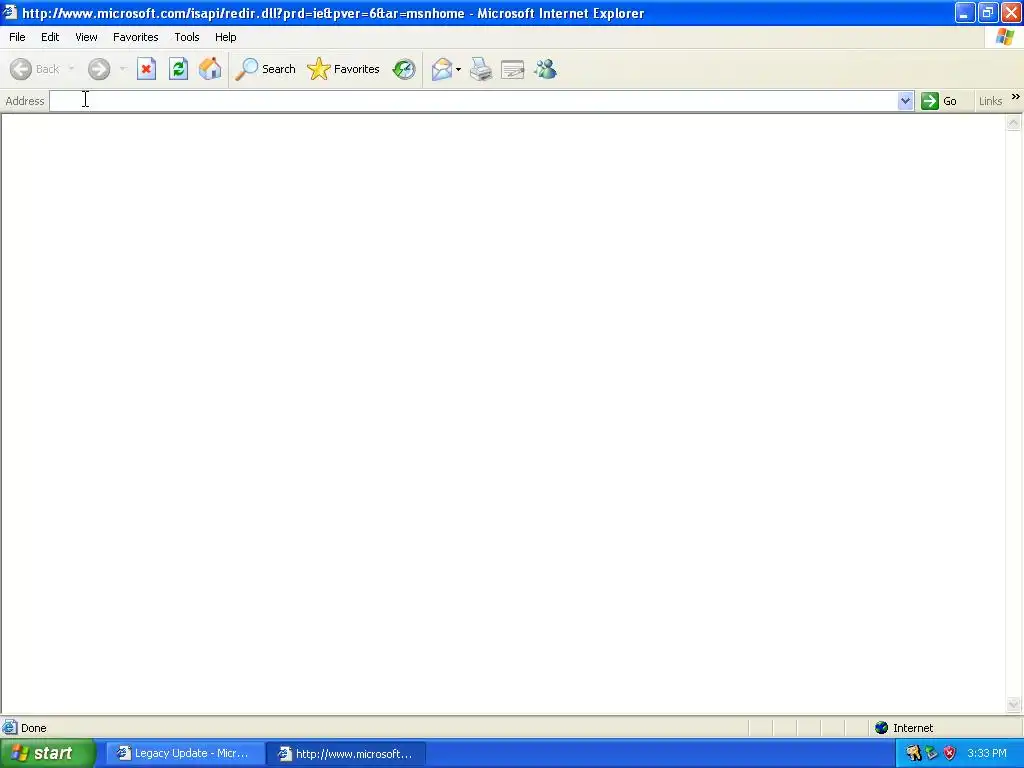Click the Edit page toolbar icon
1024x768 pixels.
[x=513, y=69]
